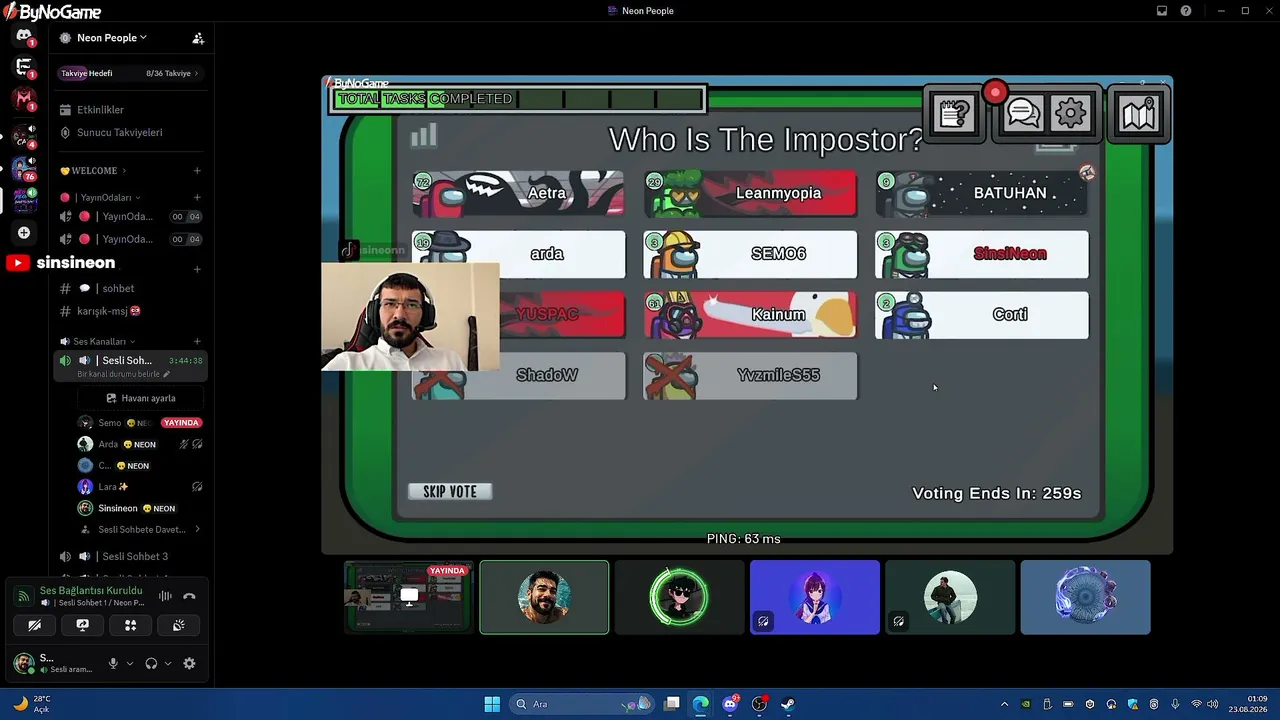Open Discord user settings gear
The width and height of the screenshot is (1280, 720).
[x=189, y=664]
